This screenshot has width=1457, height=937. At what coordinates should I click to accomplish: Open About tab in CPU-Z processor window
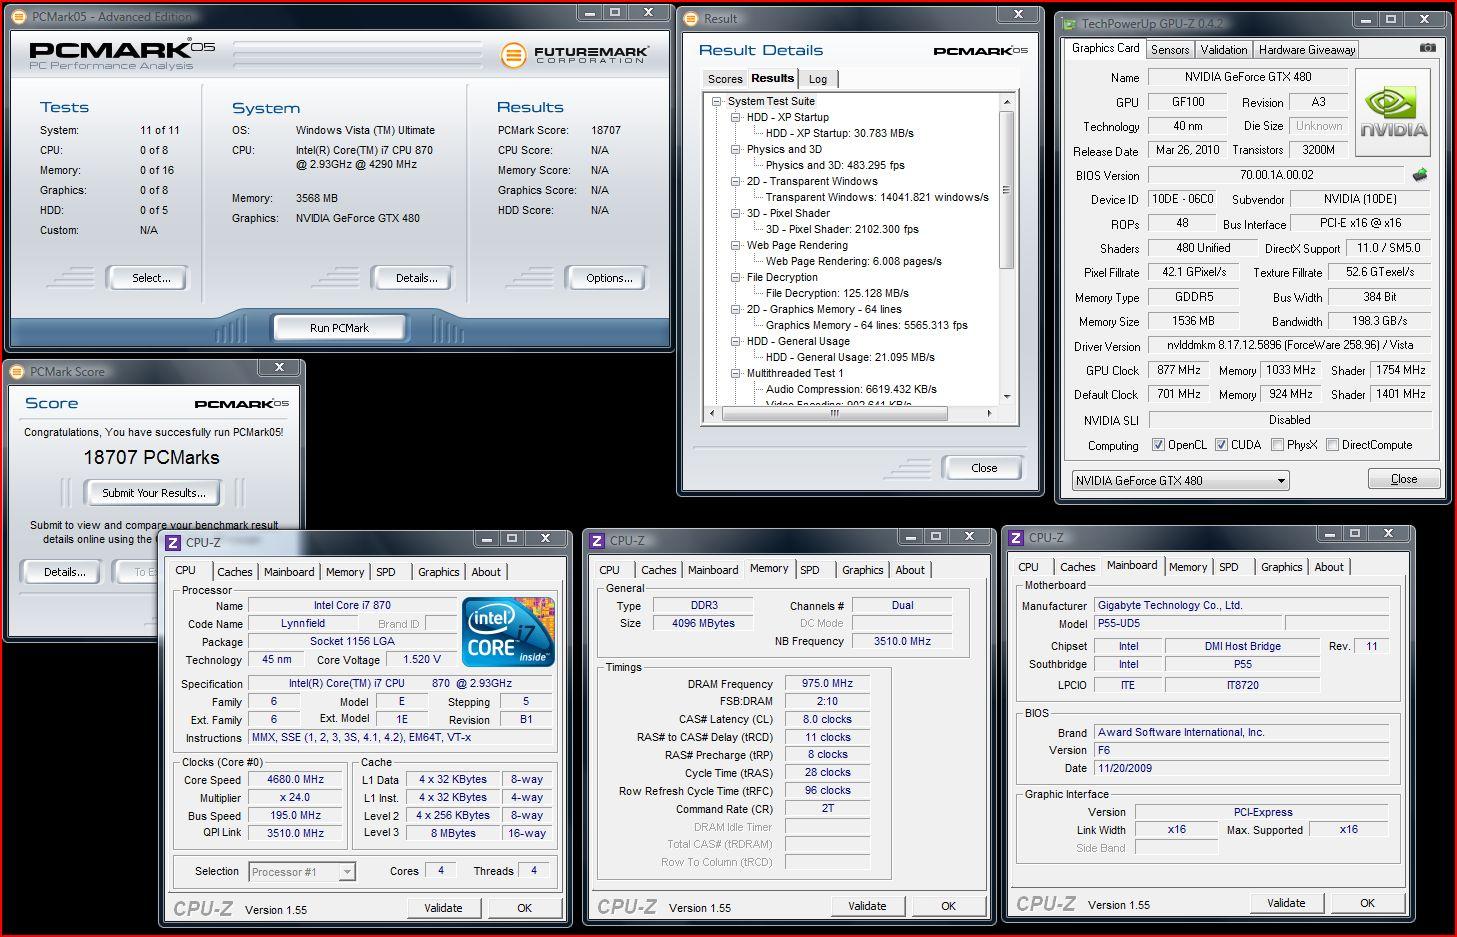486,572
